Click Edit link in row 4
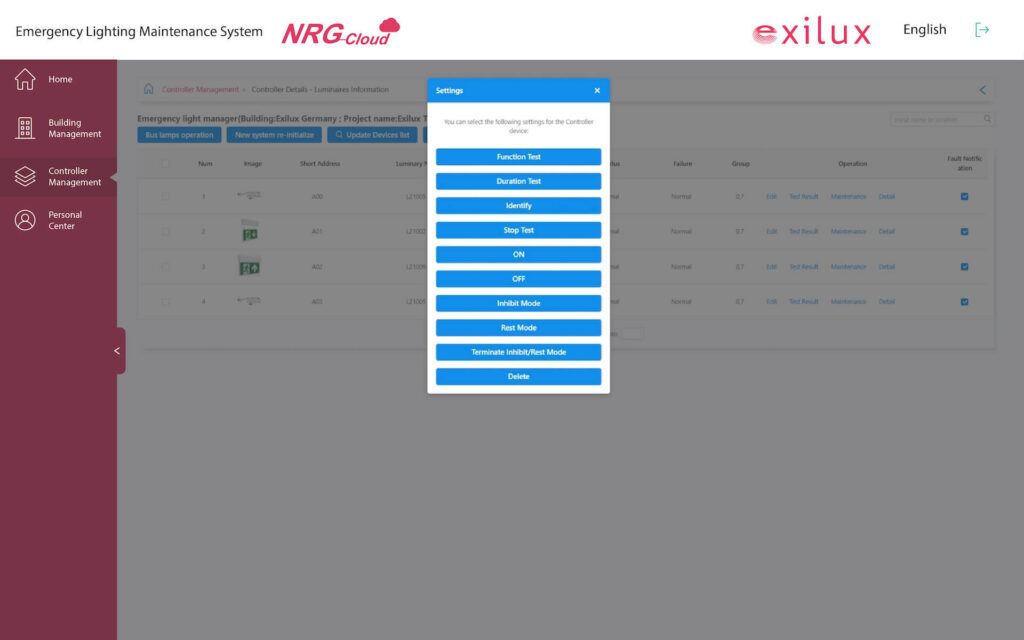This screenshot has width=1024, height=640. [771, 302]
